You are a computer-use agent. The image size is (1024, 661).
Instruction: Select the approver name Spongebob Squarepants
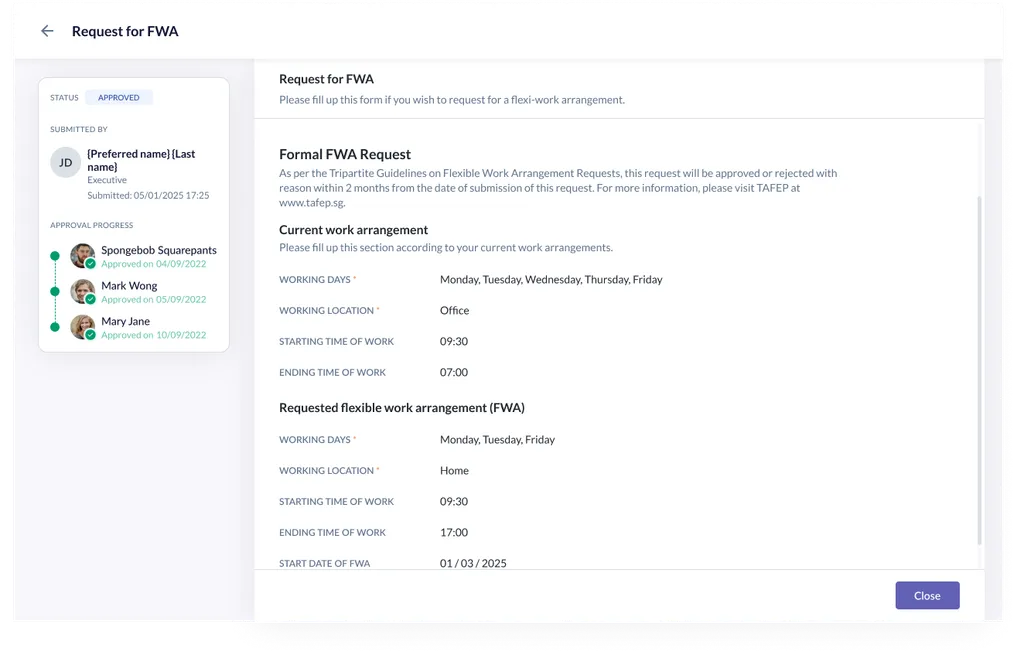pyautogui.click(x=159, y=250)
